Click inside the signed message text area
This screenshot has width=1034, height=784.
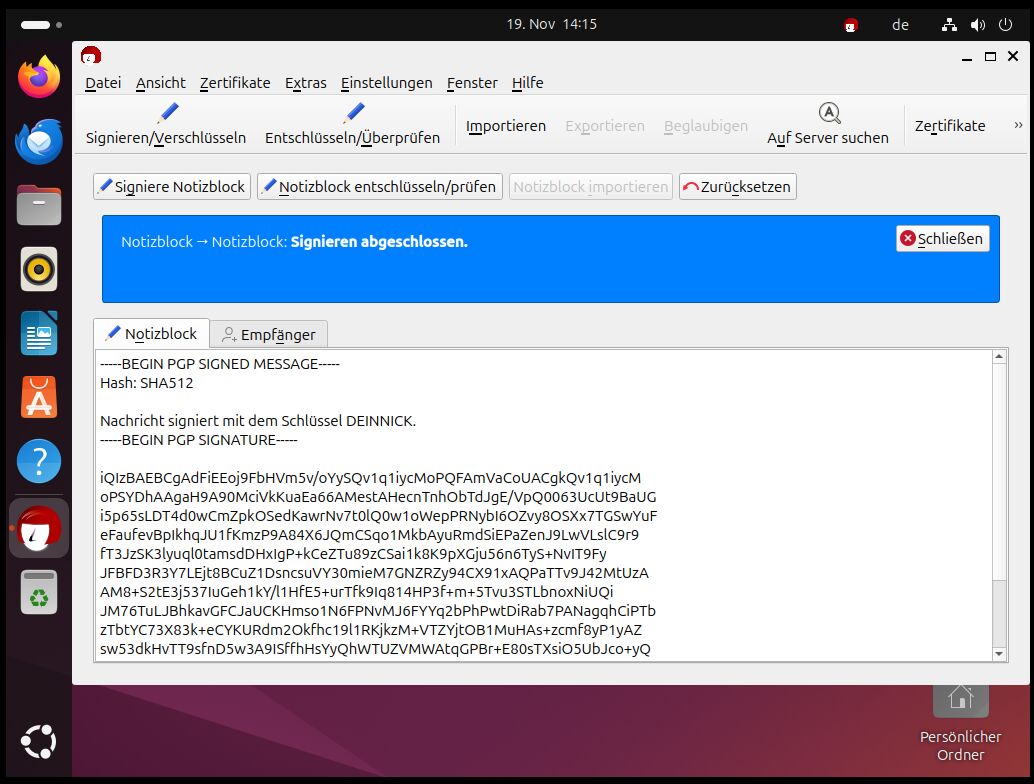[x=540, y=500]
